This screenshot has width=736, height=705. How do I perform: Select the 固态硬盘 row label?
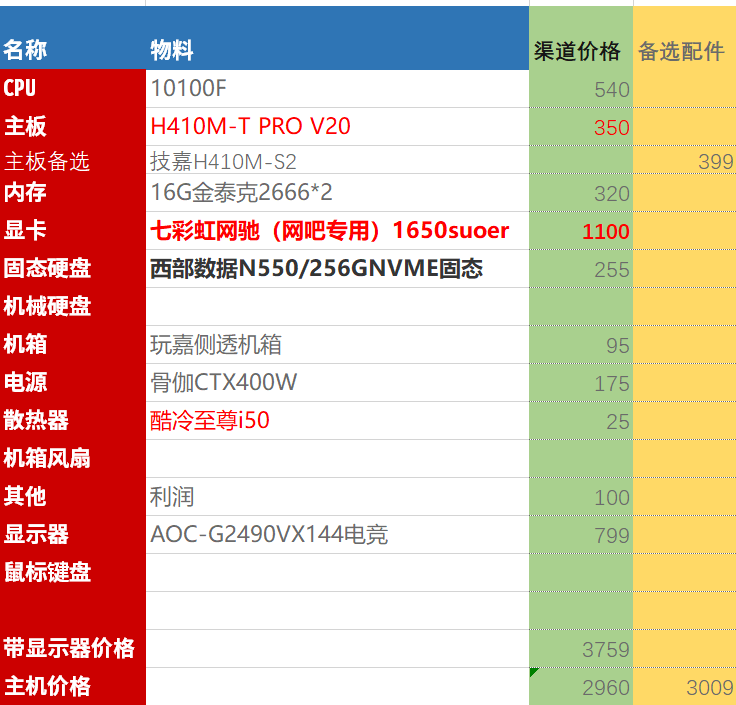[73, 269]
